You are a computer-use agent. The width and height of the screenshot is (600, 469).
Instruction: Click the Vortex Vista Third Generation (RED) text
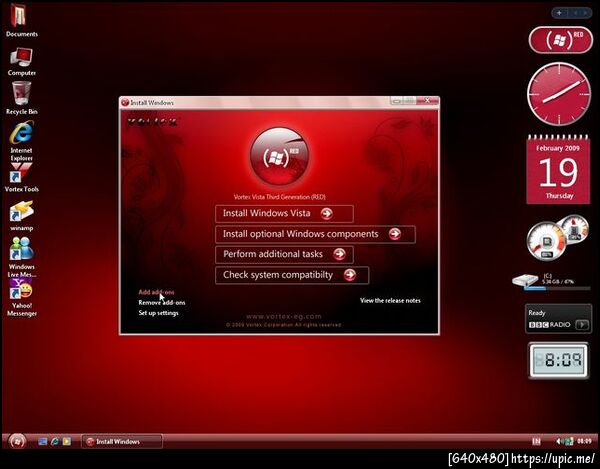click(279, 197)
